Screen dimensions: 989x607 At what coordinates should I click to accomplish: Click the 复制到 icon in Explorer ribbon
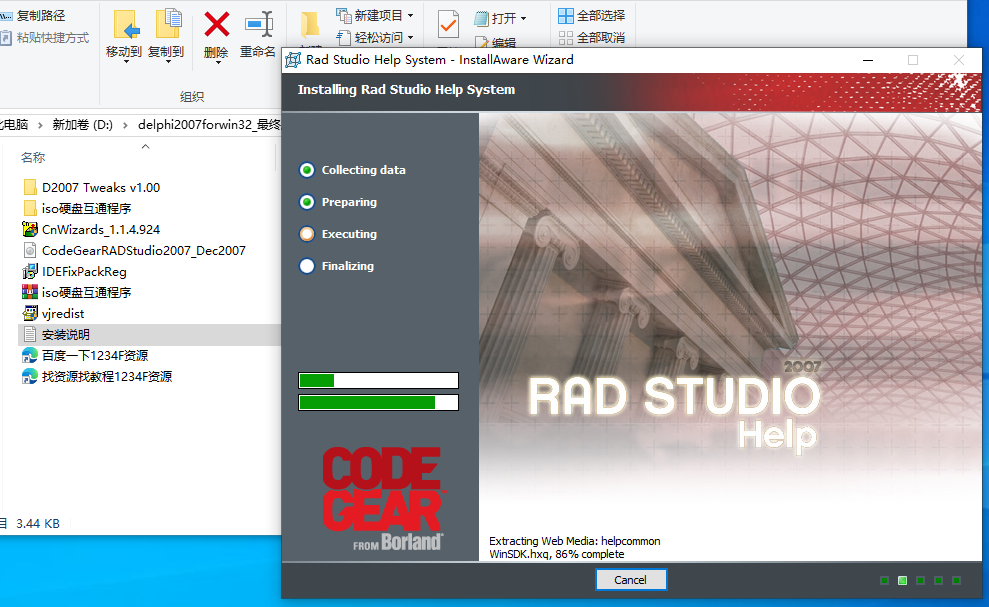(x=168, y=25)
